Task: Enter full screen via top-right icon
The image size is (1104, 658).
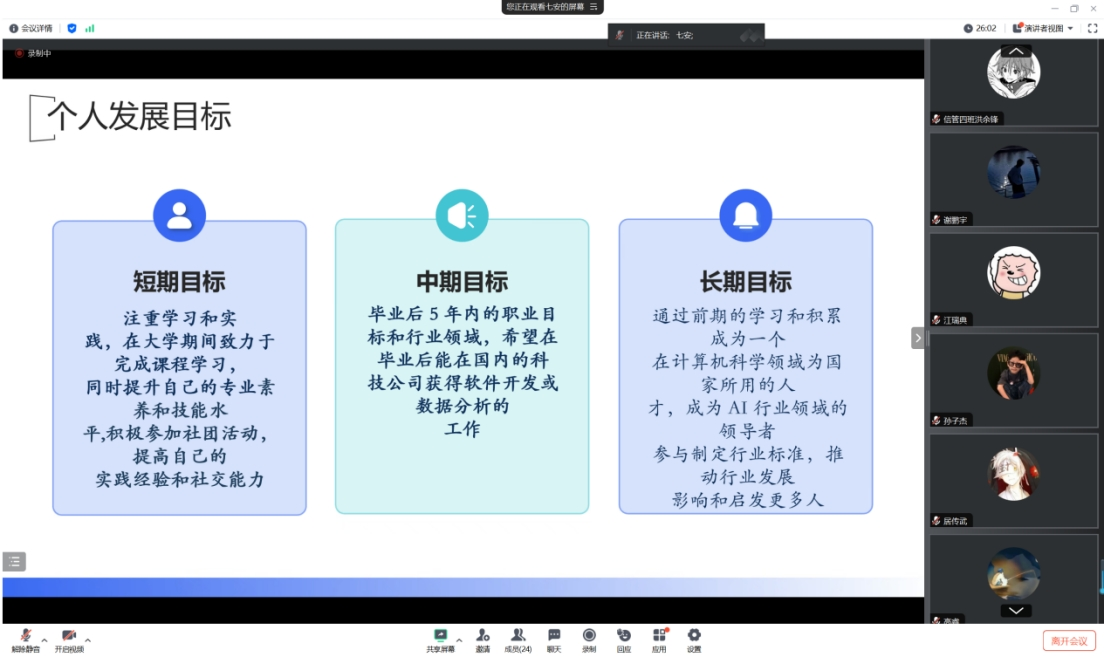Action: 1092,28
